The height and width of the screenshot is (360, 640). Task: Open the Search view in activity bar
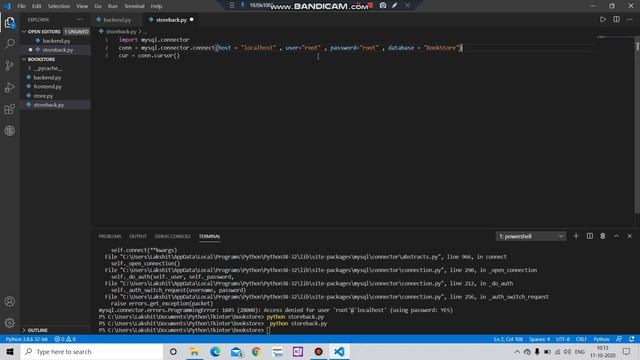(x=10, y=44)
